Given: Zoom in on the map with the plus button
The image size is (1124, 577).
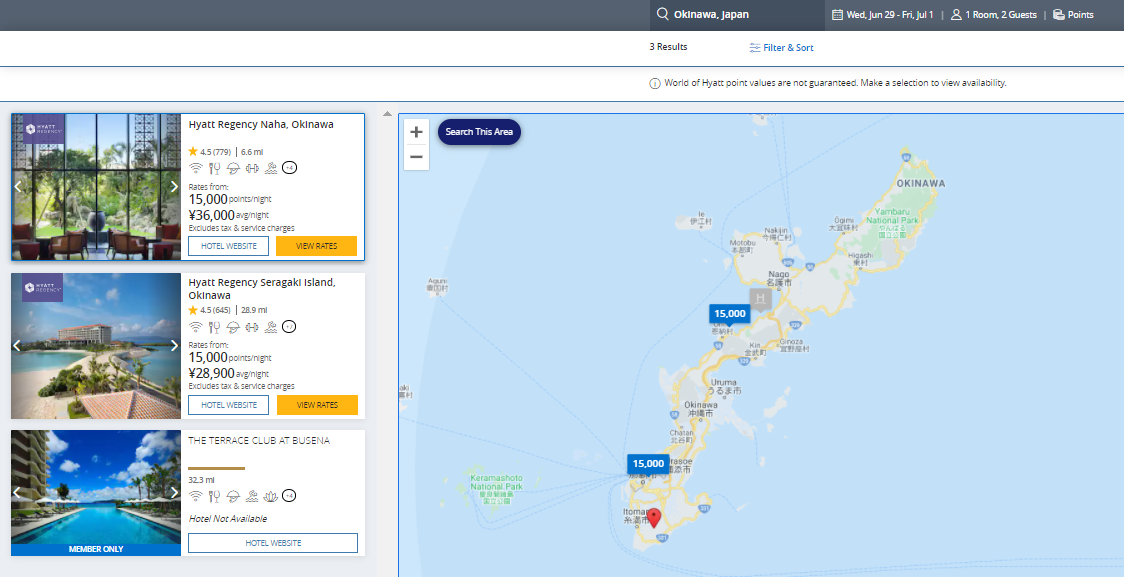Looking at the screenshot, I should 416,131.
